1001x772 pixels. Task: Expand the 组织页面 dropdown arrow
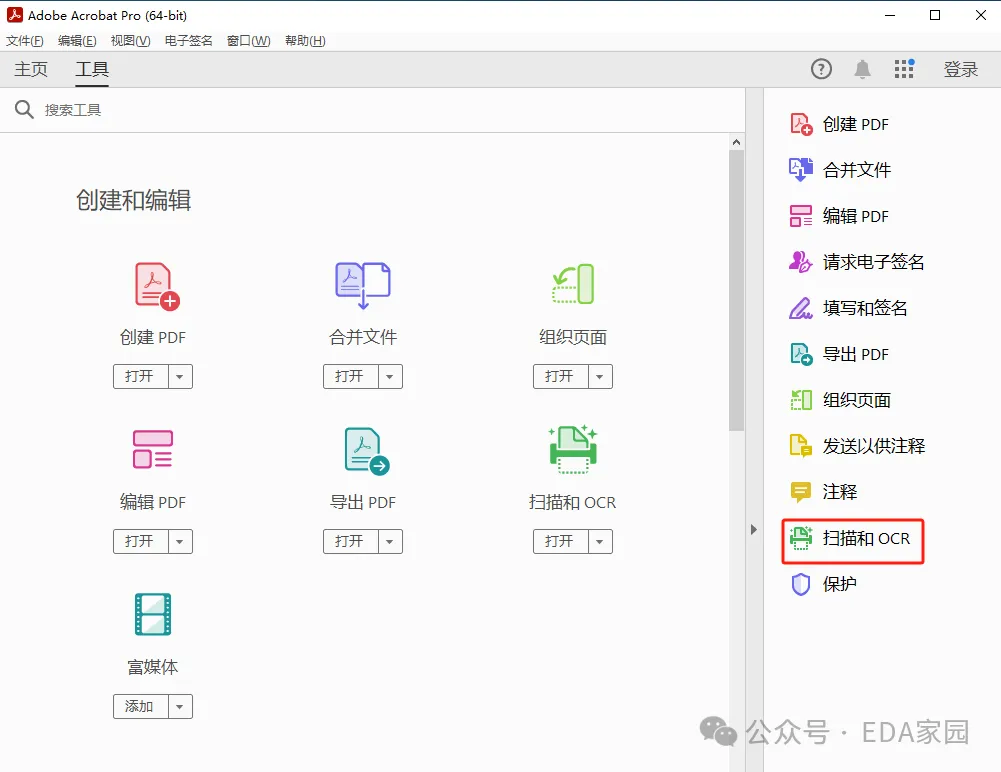pos(599,377)
